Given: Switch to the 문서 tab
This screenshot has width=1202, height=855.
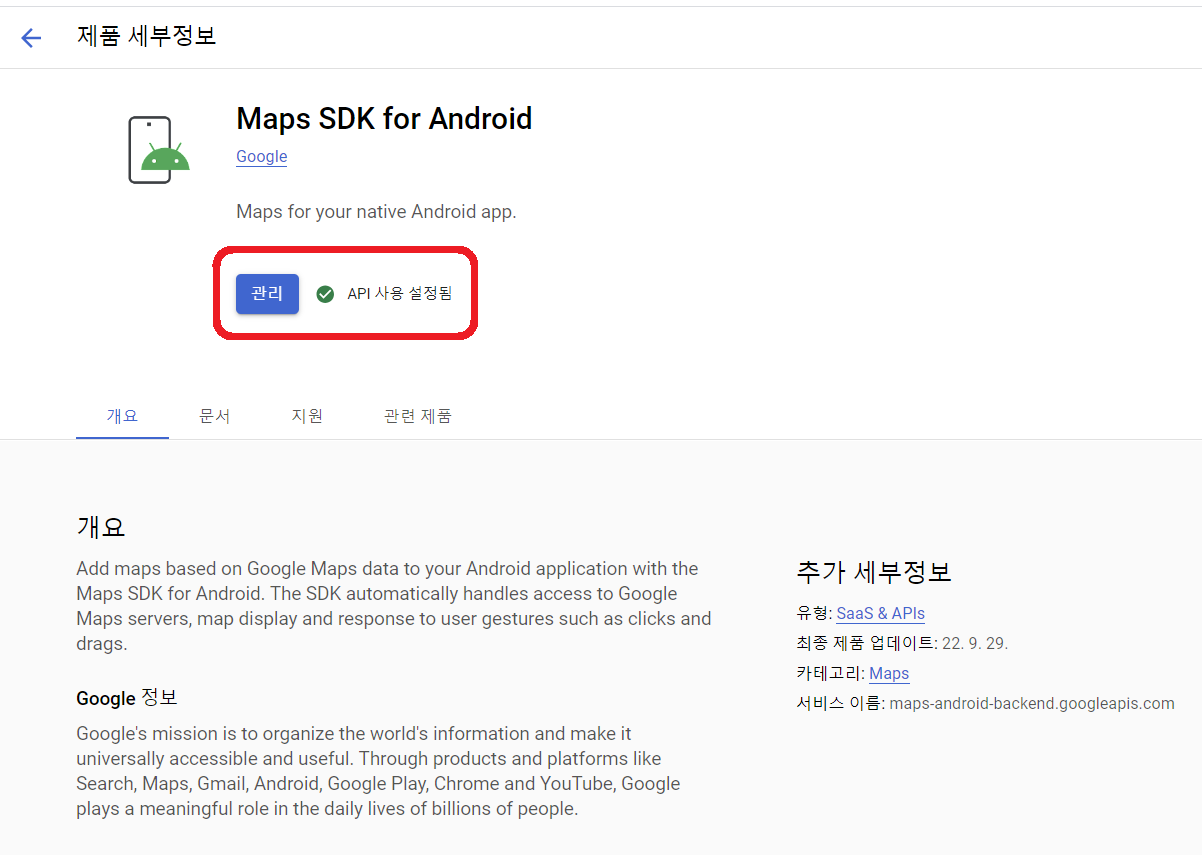Looking at the screenshot, I should pyautogui.click(x=215, y=416).
